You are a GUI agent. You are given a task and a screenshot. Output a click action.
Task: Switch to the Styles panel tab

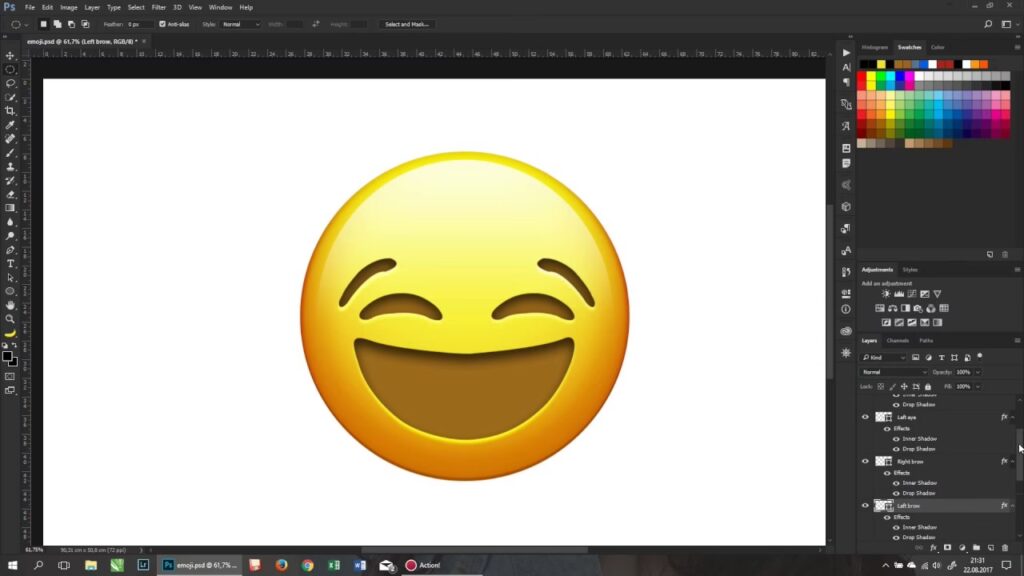click(910, 270)
